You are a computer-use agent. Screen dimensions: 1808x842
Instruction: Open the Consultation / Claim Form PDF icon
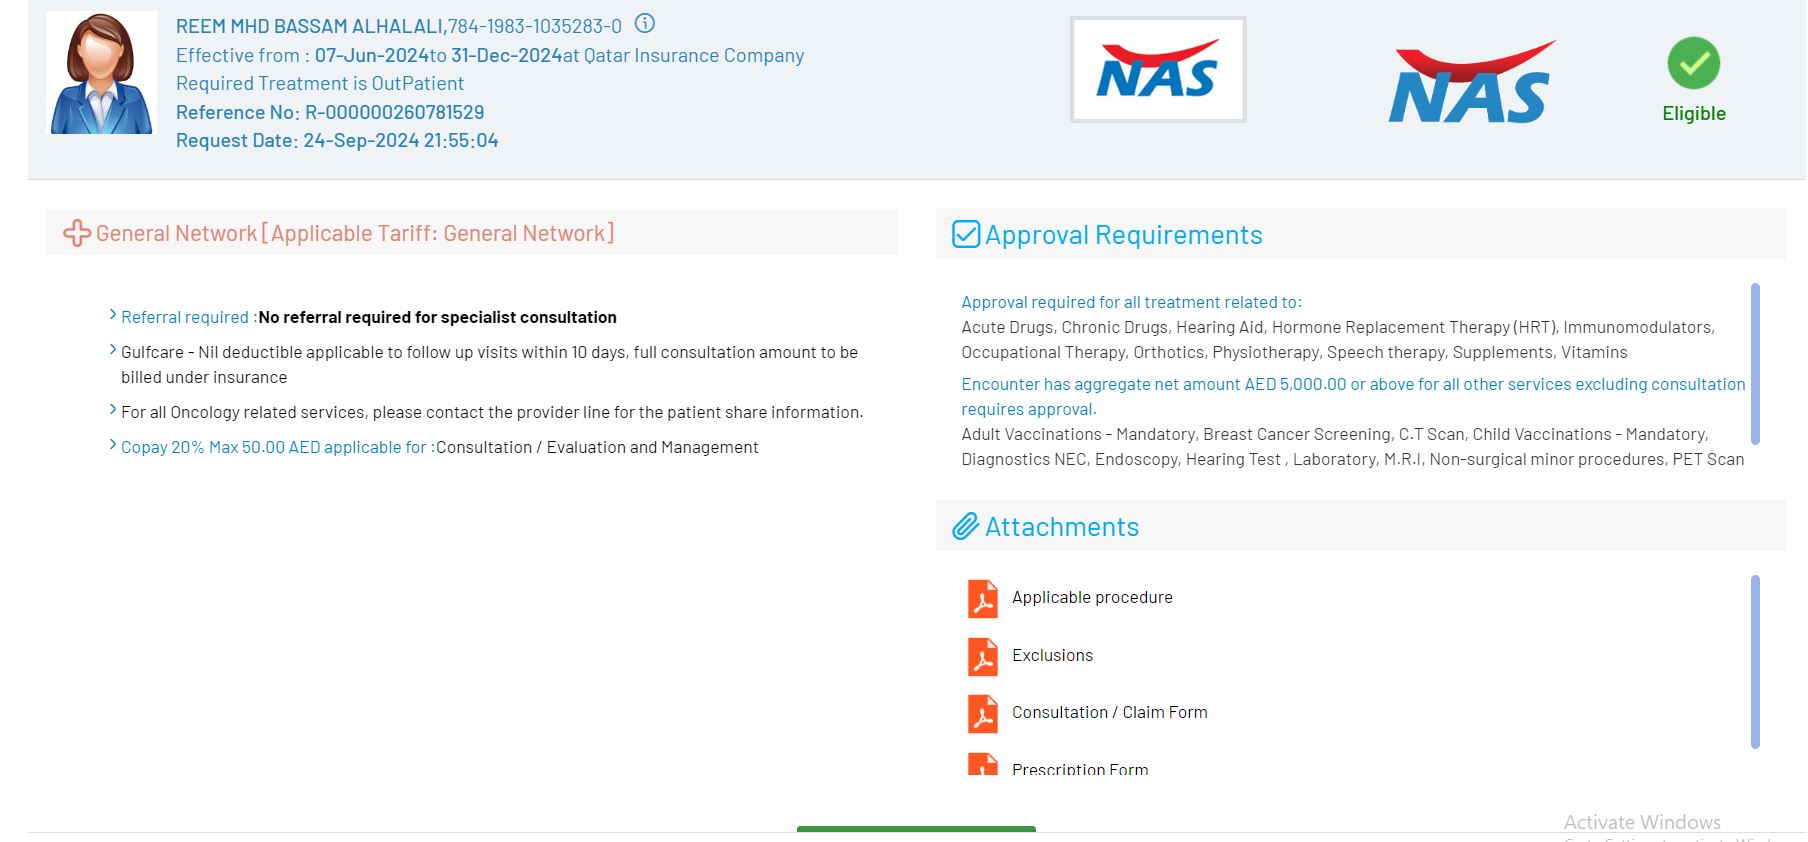click(983, 714)
